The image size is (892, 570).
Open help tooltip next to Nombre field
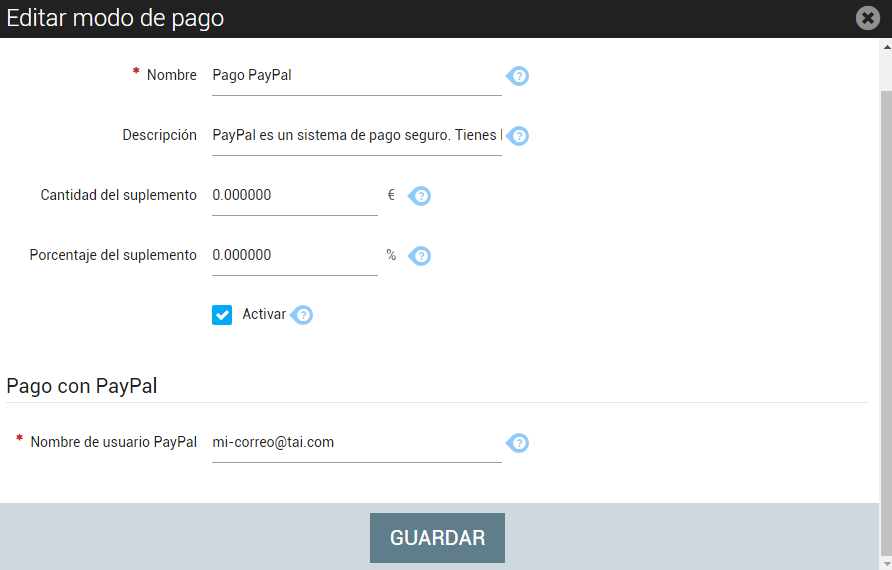518,76
